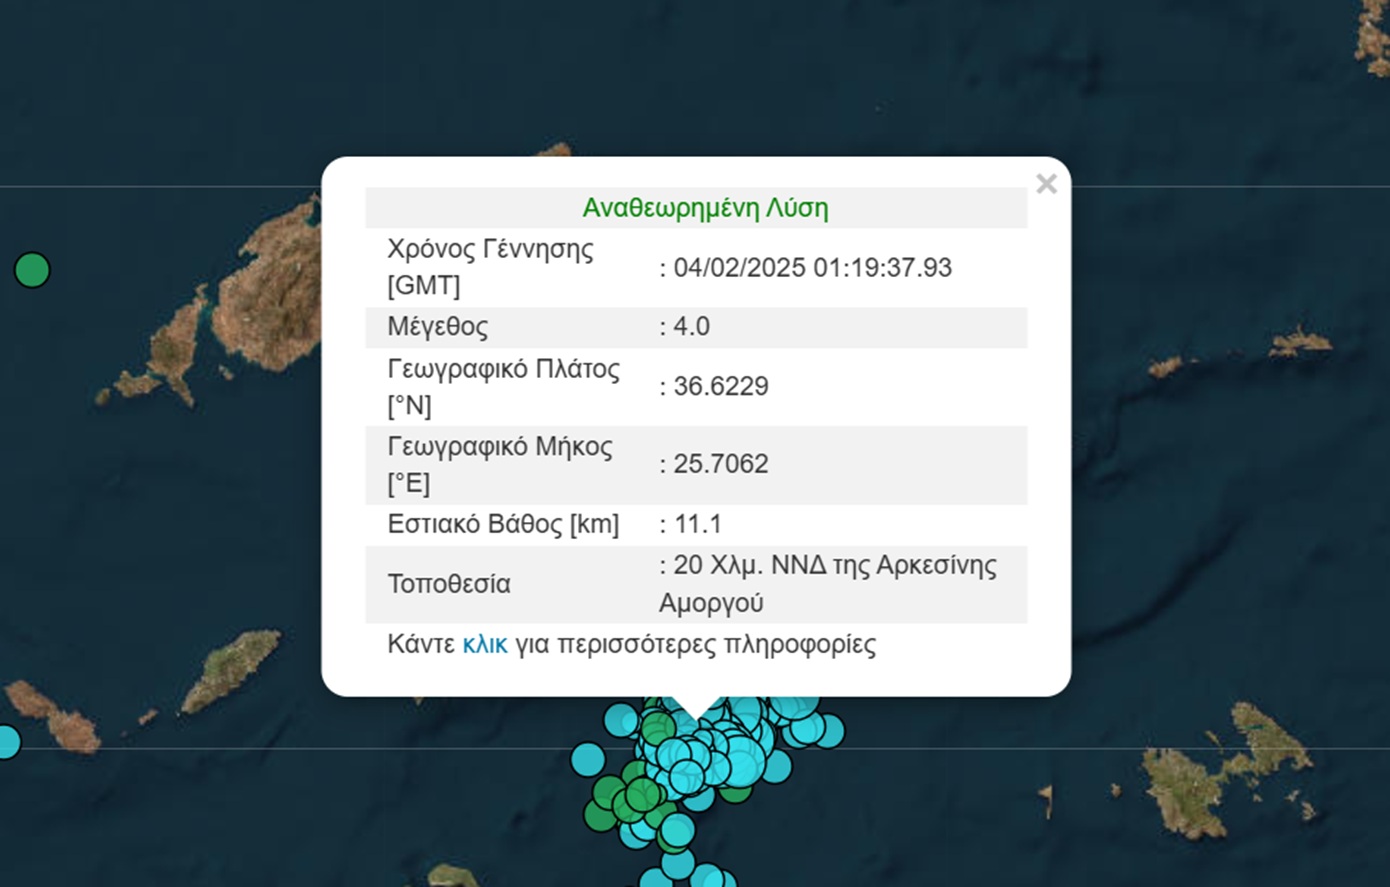1390x887 pixels.
Task: Click the focal depth value 11.1
Action: 697,524
